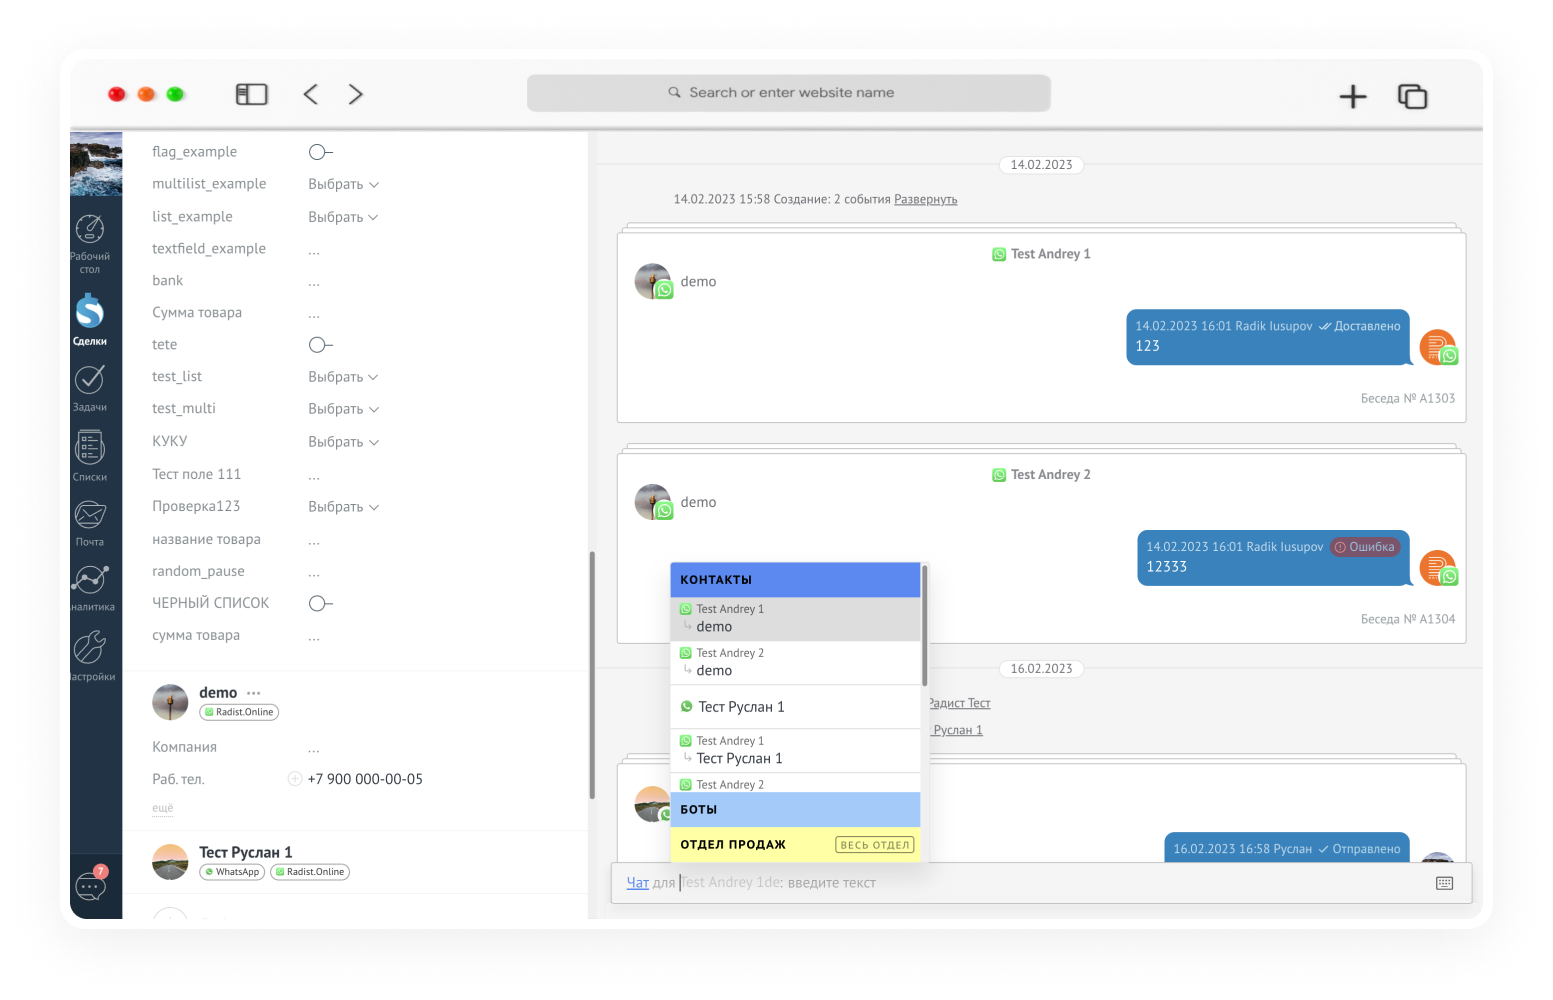This screenshot has height=1000, width=1553.
Task: Click the browser address search field
Action: (x=789, y=93)
